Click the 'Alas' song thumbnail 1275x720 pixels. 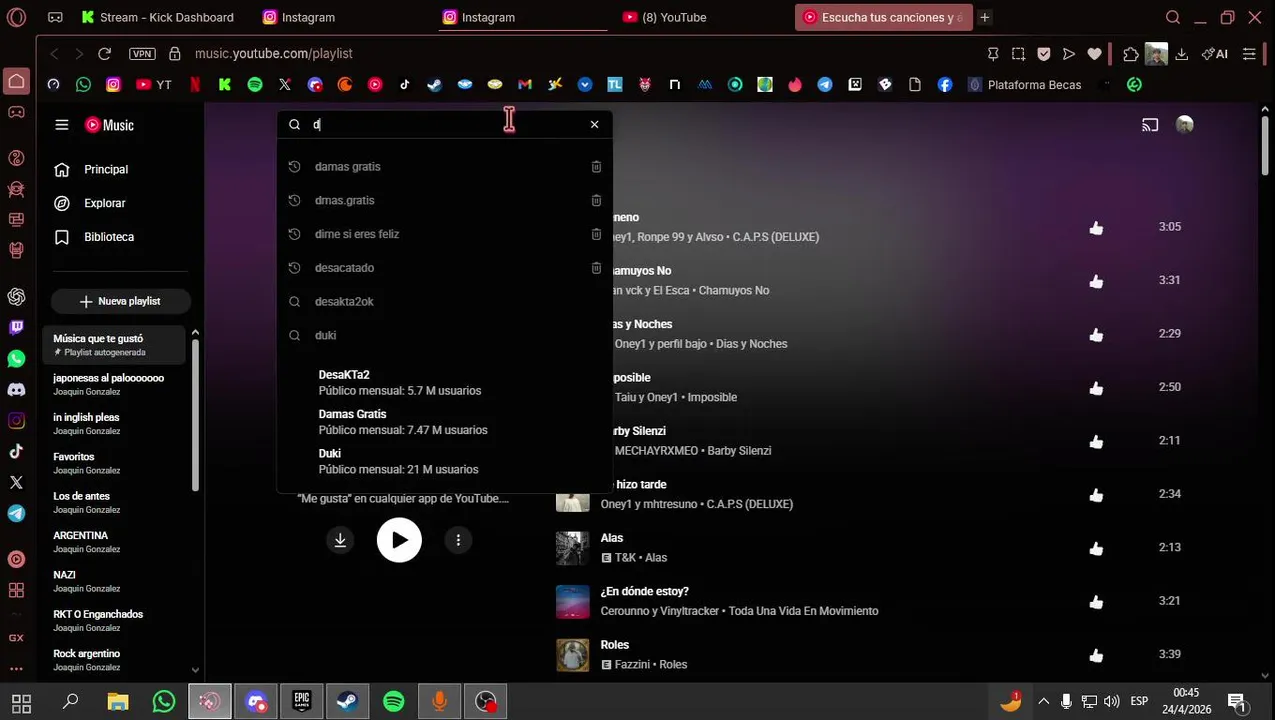pyautogui.click(x=573, y=548)
